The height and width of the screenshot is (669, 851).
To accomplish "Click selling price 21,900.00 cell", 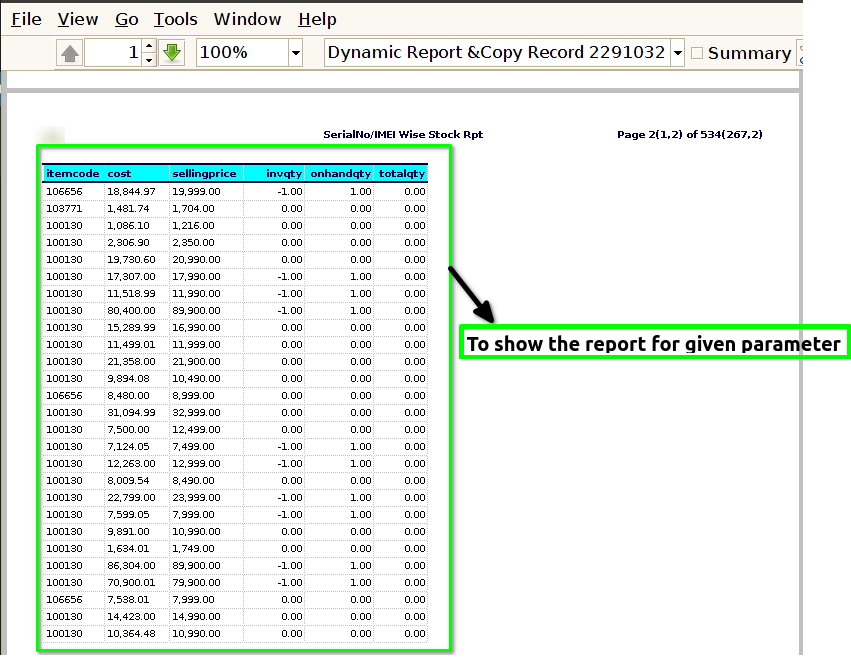I will click(196, 361).
